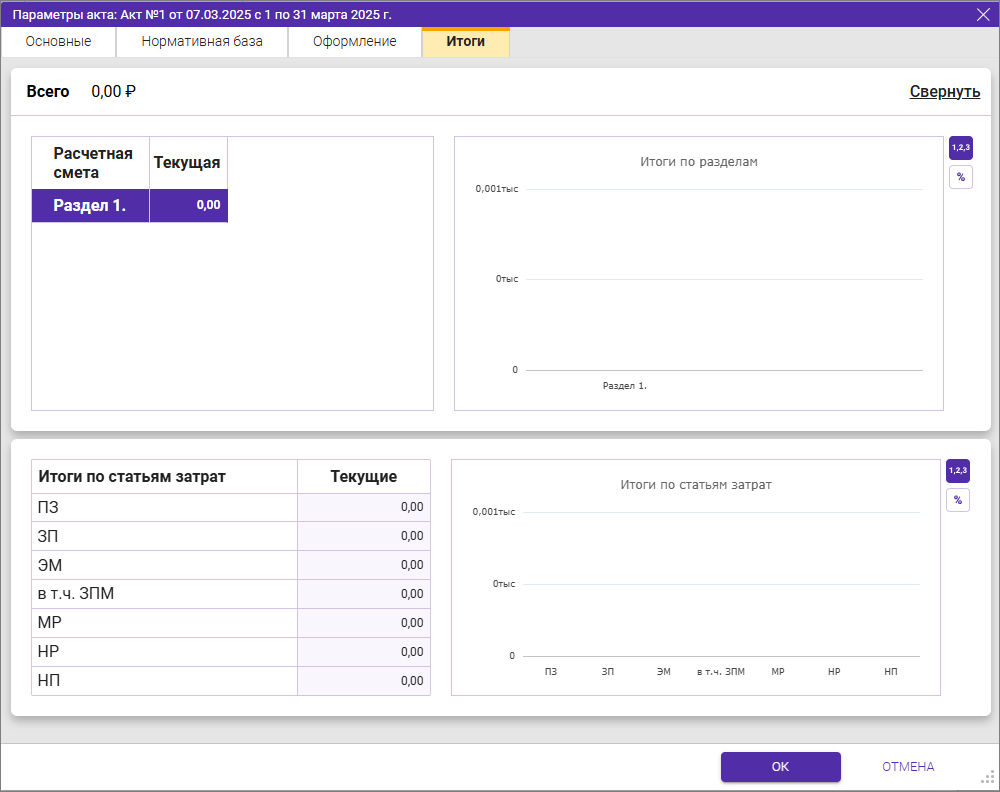This screenshot has height=792, width=1000.
Task: Open the Основные tab
Action: (x=58, y=42)
